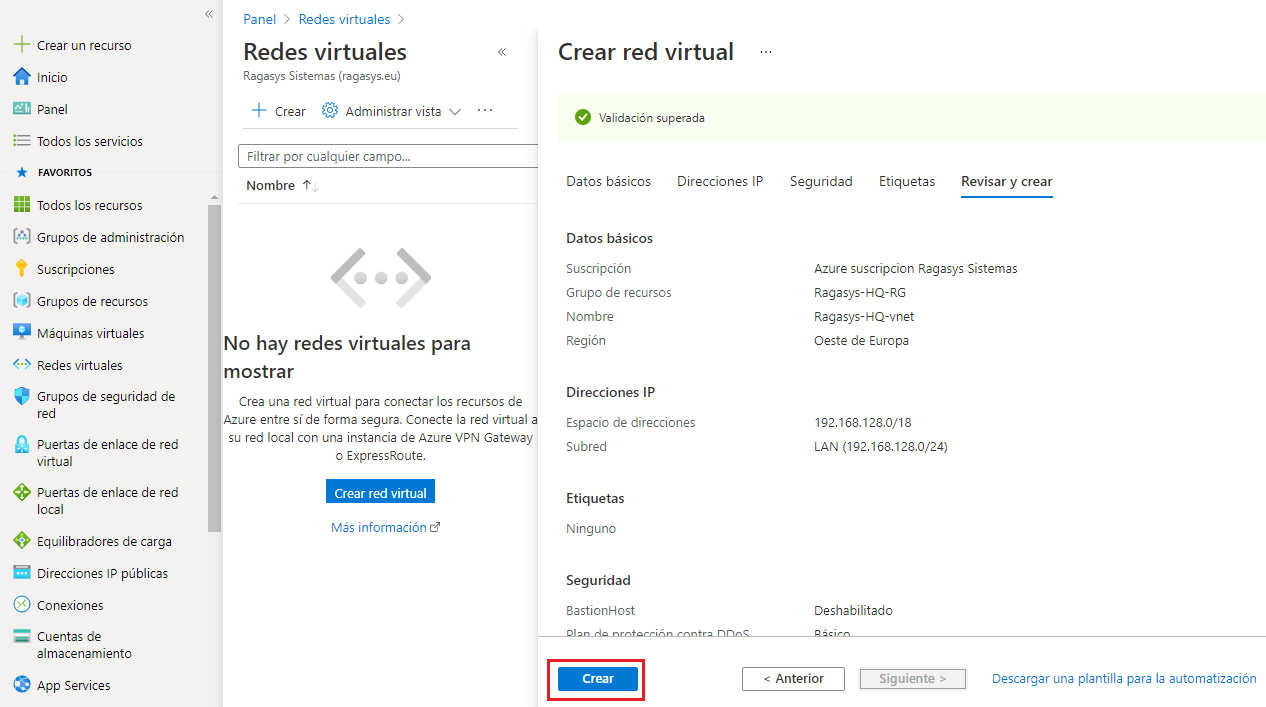This screenshot has width=1266, height=707.
Task: Go to Redes virtuales in the breadcrumb
Action: (345, 19)
